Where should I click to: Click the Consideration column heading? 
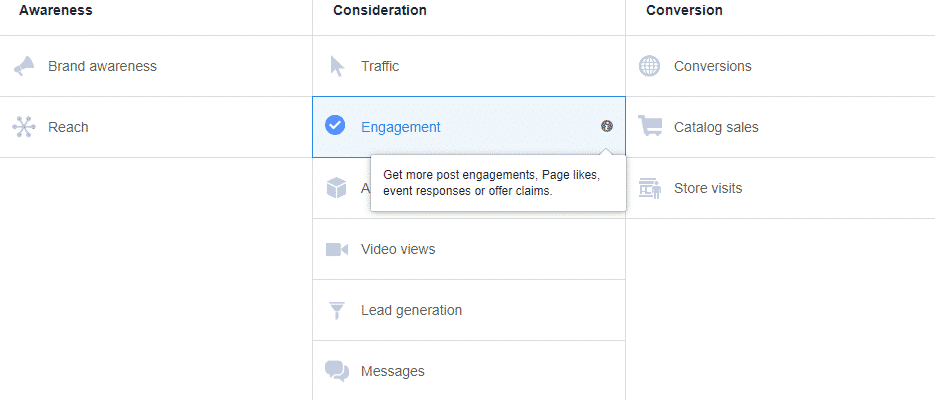pyautogui.click(x=380, y=10)
